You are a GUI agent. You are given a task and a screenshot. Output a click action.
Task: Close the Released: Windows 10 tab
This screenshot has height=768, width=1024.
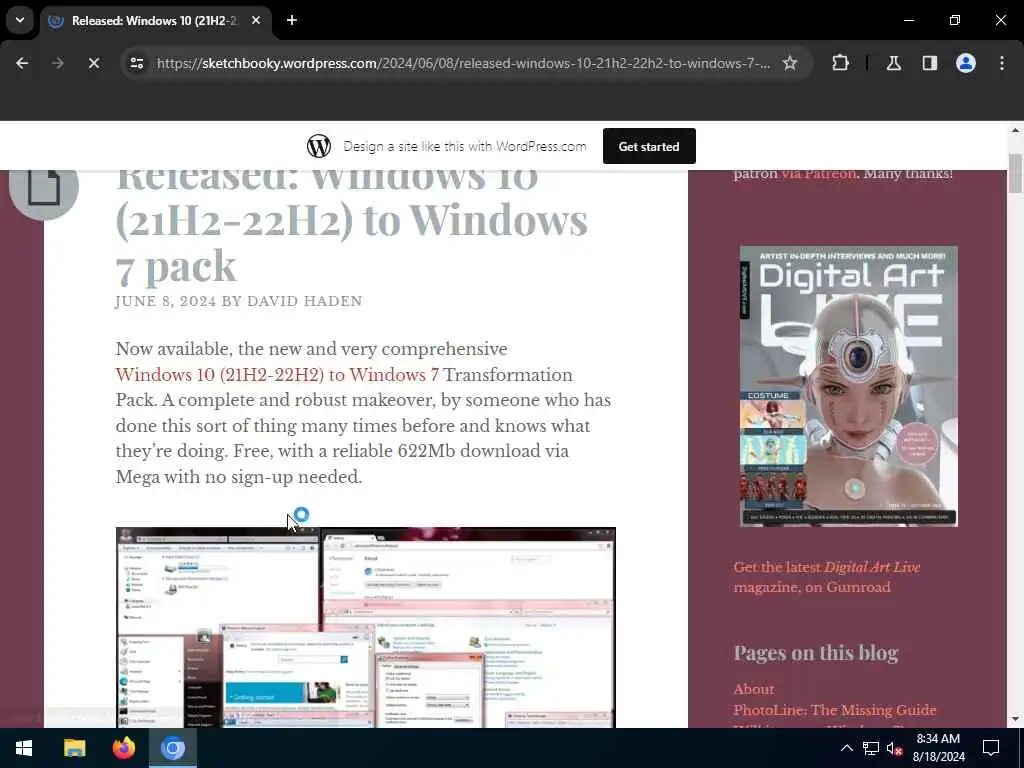256,20
